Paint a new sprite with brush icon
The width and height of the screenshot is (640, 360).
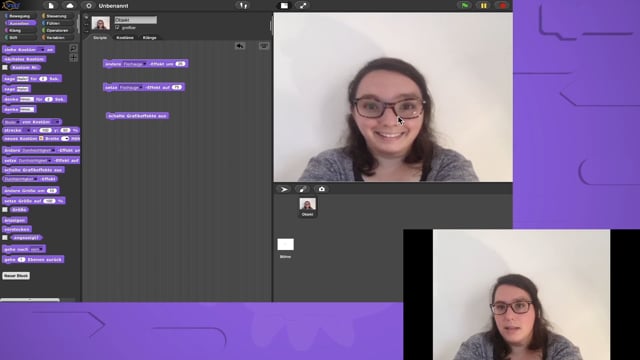click(x=302, y=189)
